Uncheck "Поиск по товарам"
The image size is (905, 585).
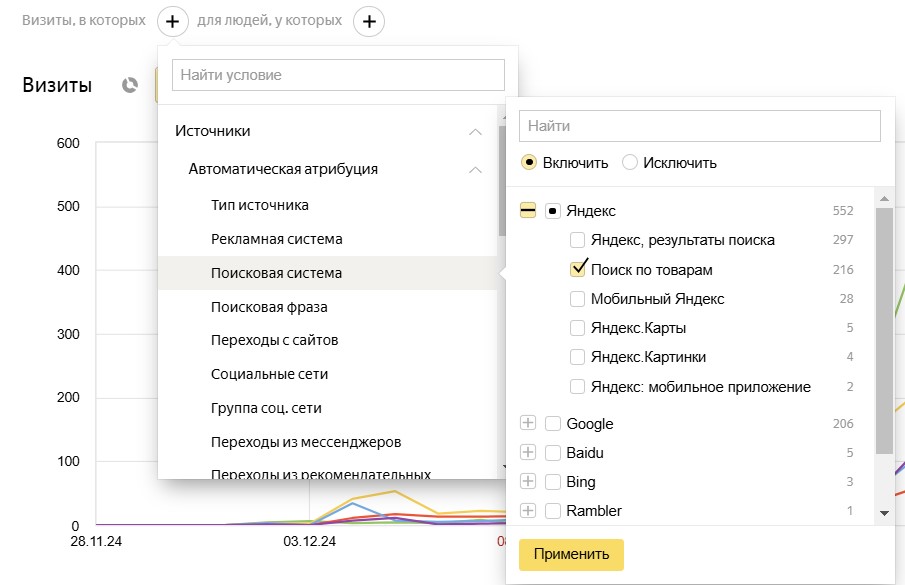[578, 269]
